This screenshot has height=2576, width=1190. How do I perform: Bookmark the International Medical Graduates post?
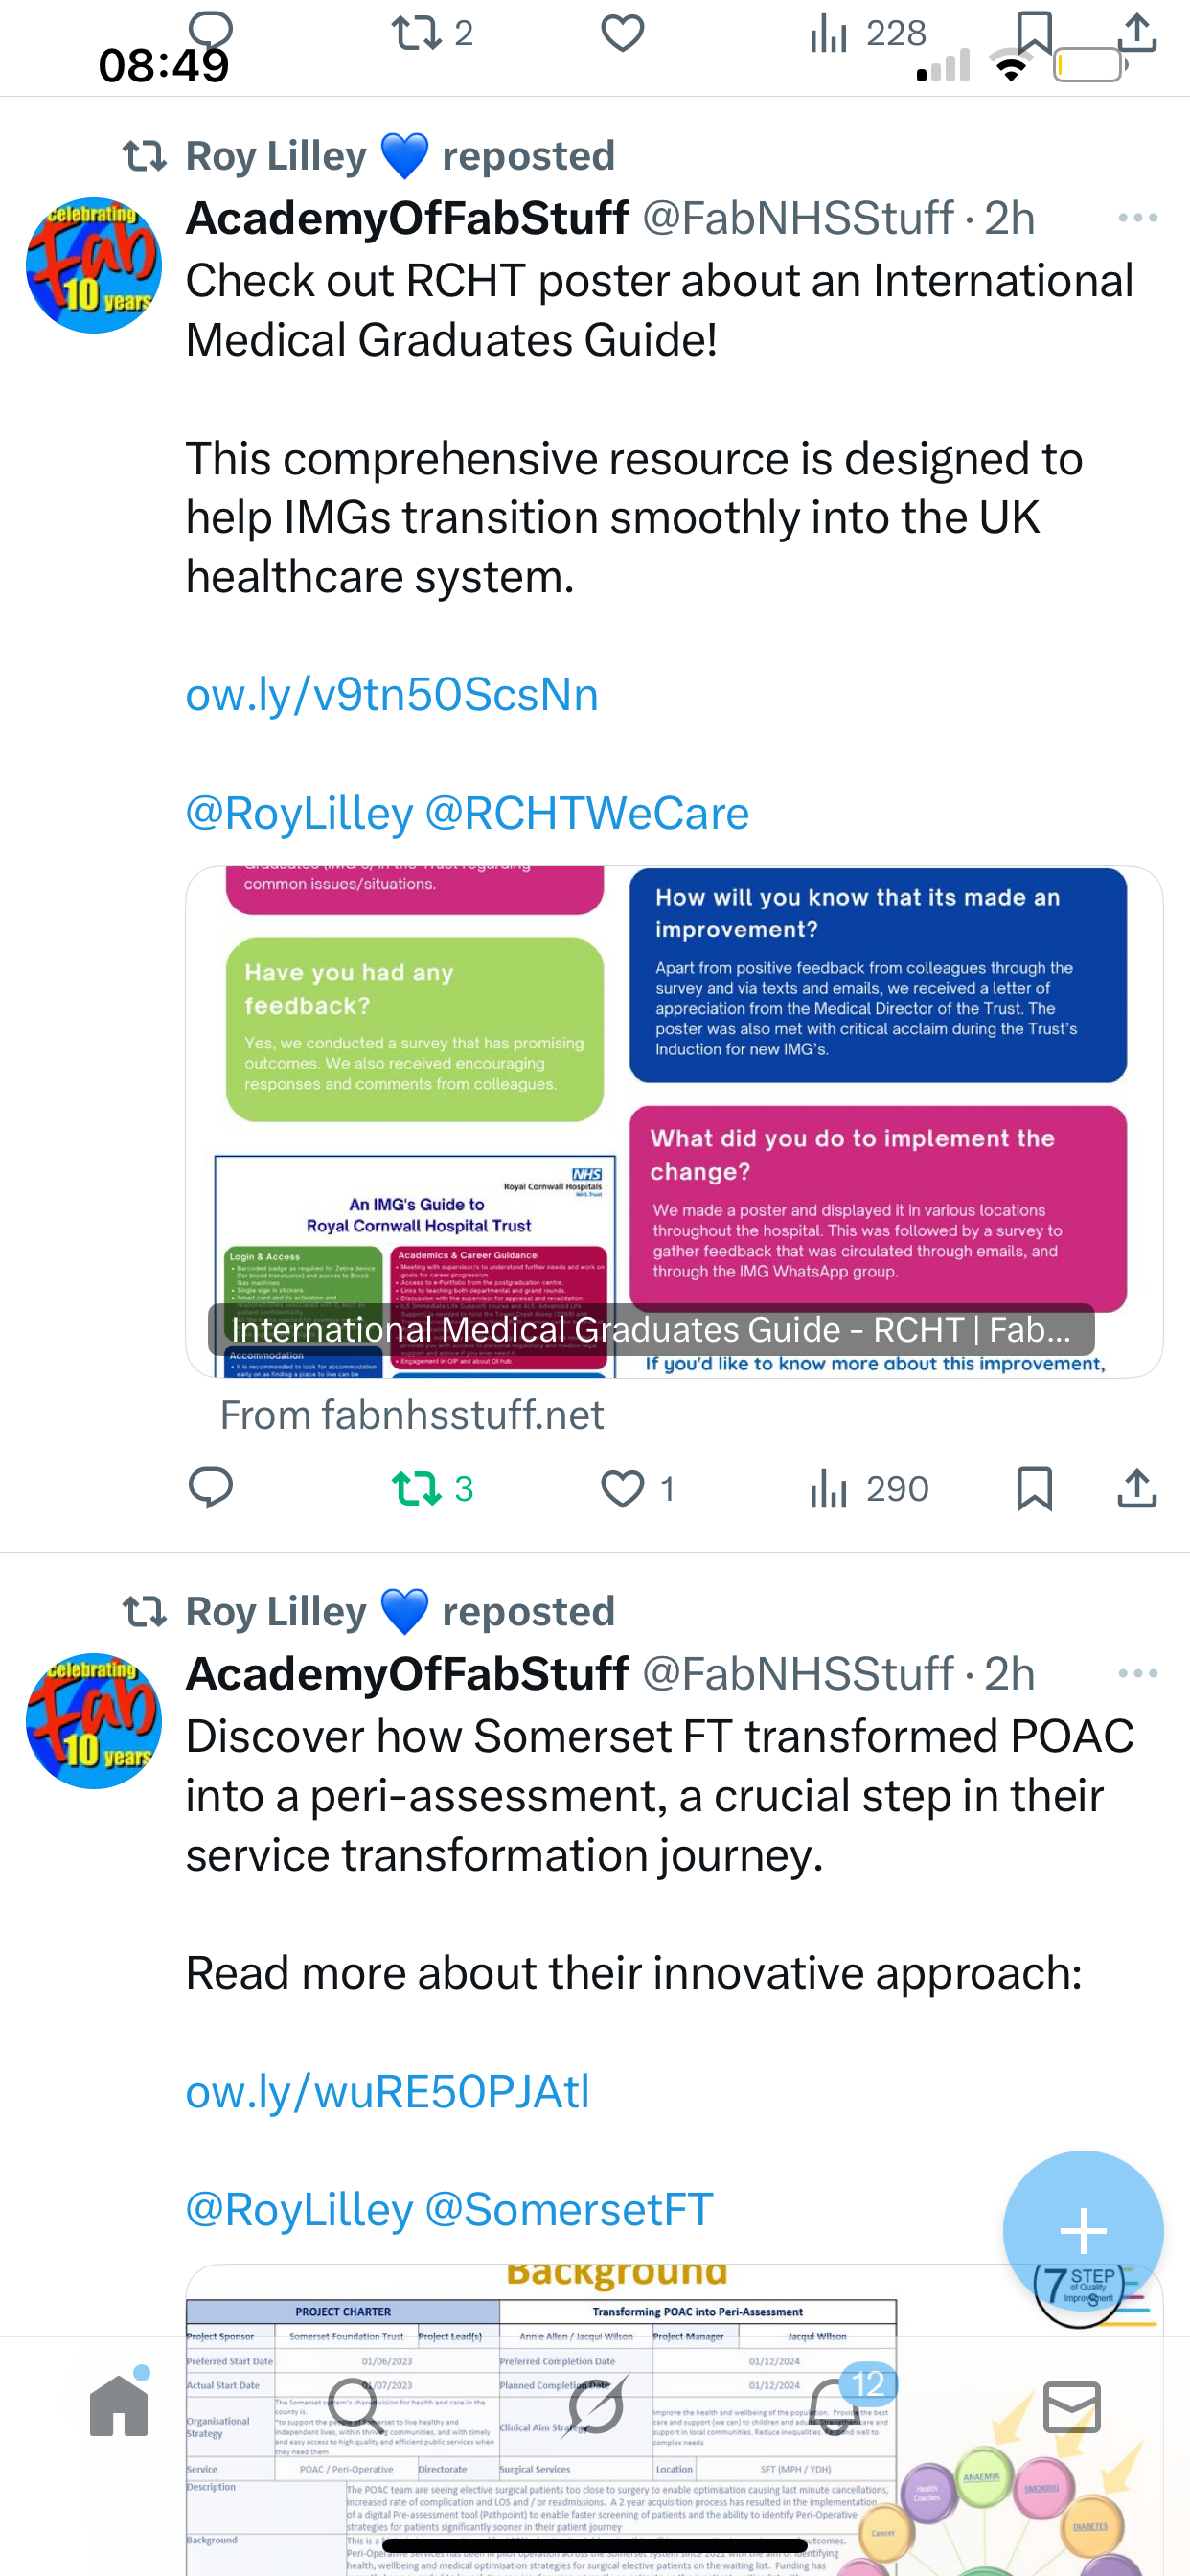click(x=1034, y=1488)
